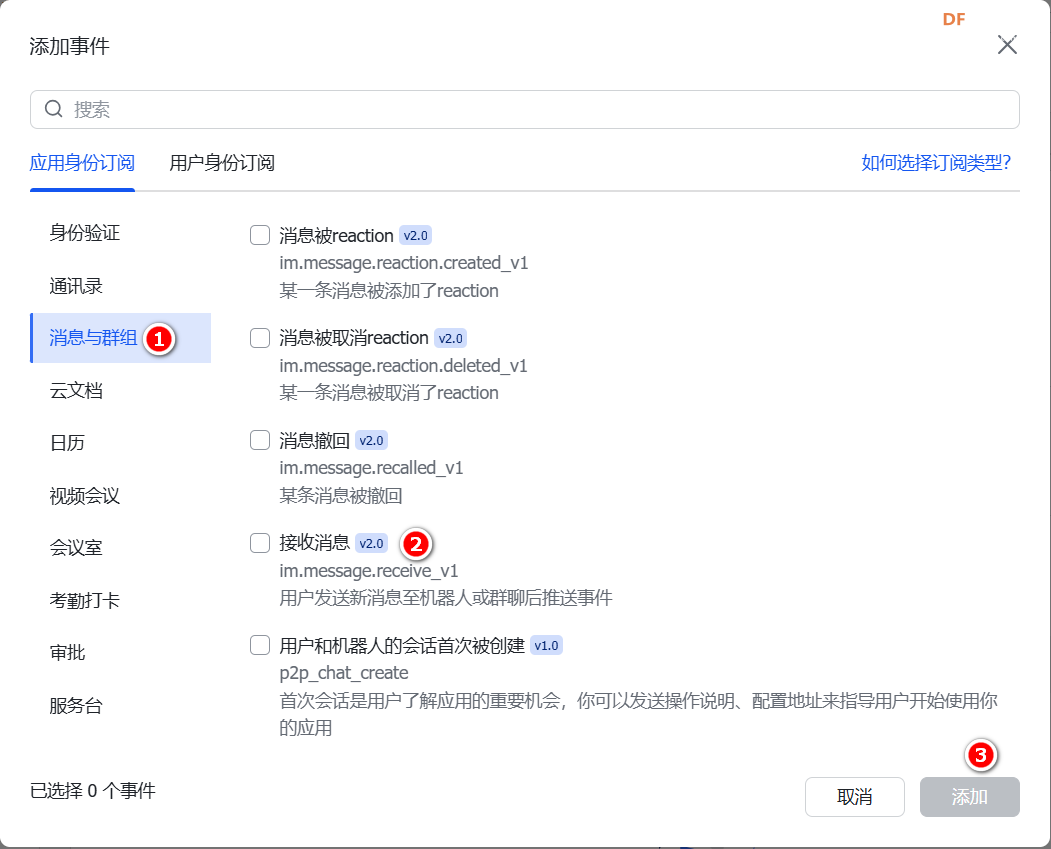Click the v2.0 badge beside 消息被reaction
The height and width of the screenshot is (849, 1051).
click(416, 236)
